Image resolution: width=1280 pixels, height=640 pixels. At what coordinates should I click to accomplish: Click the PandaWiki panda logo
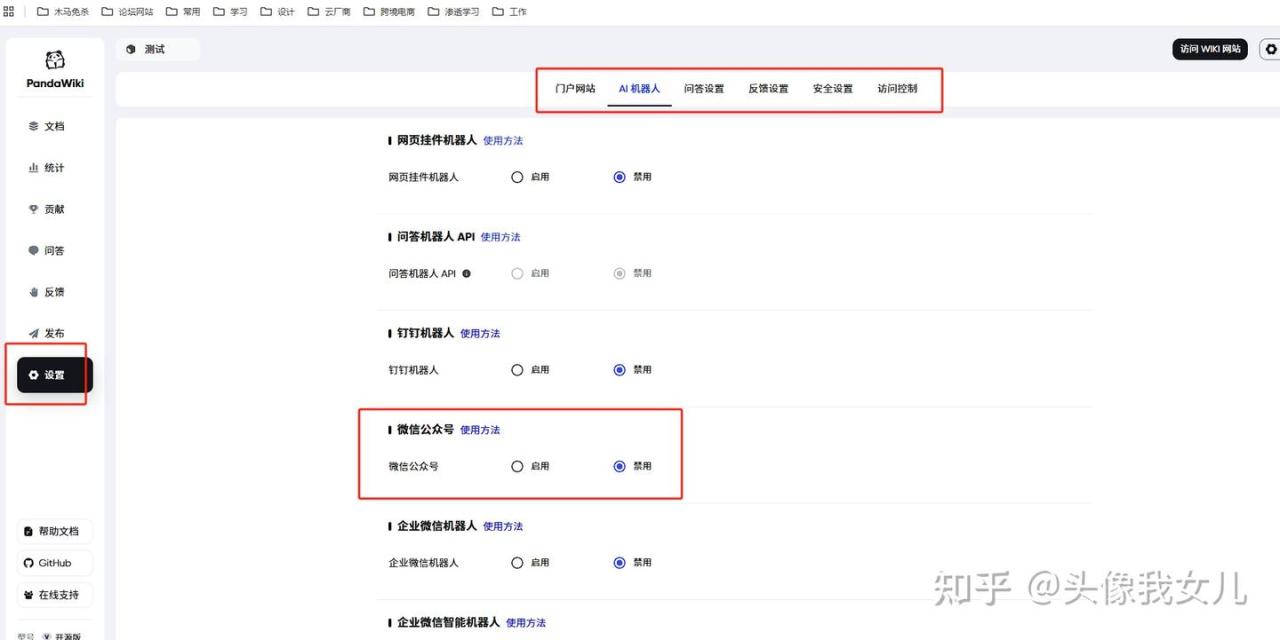(55, 61)
